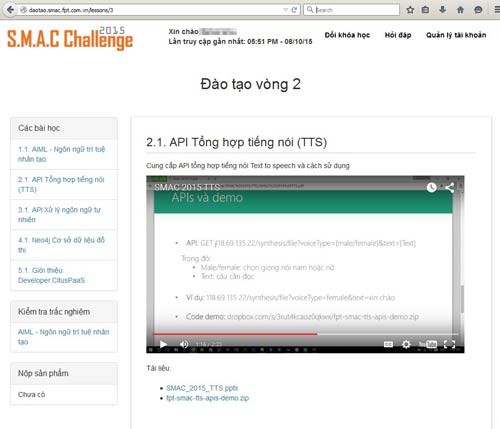The height and width of the screenshot is (429, 500).
Task: Open Quản lý tài khoản menu
Action: point(456,35)
